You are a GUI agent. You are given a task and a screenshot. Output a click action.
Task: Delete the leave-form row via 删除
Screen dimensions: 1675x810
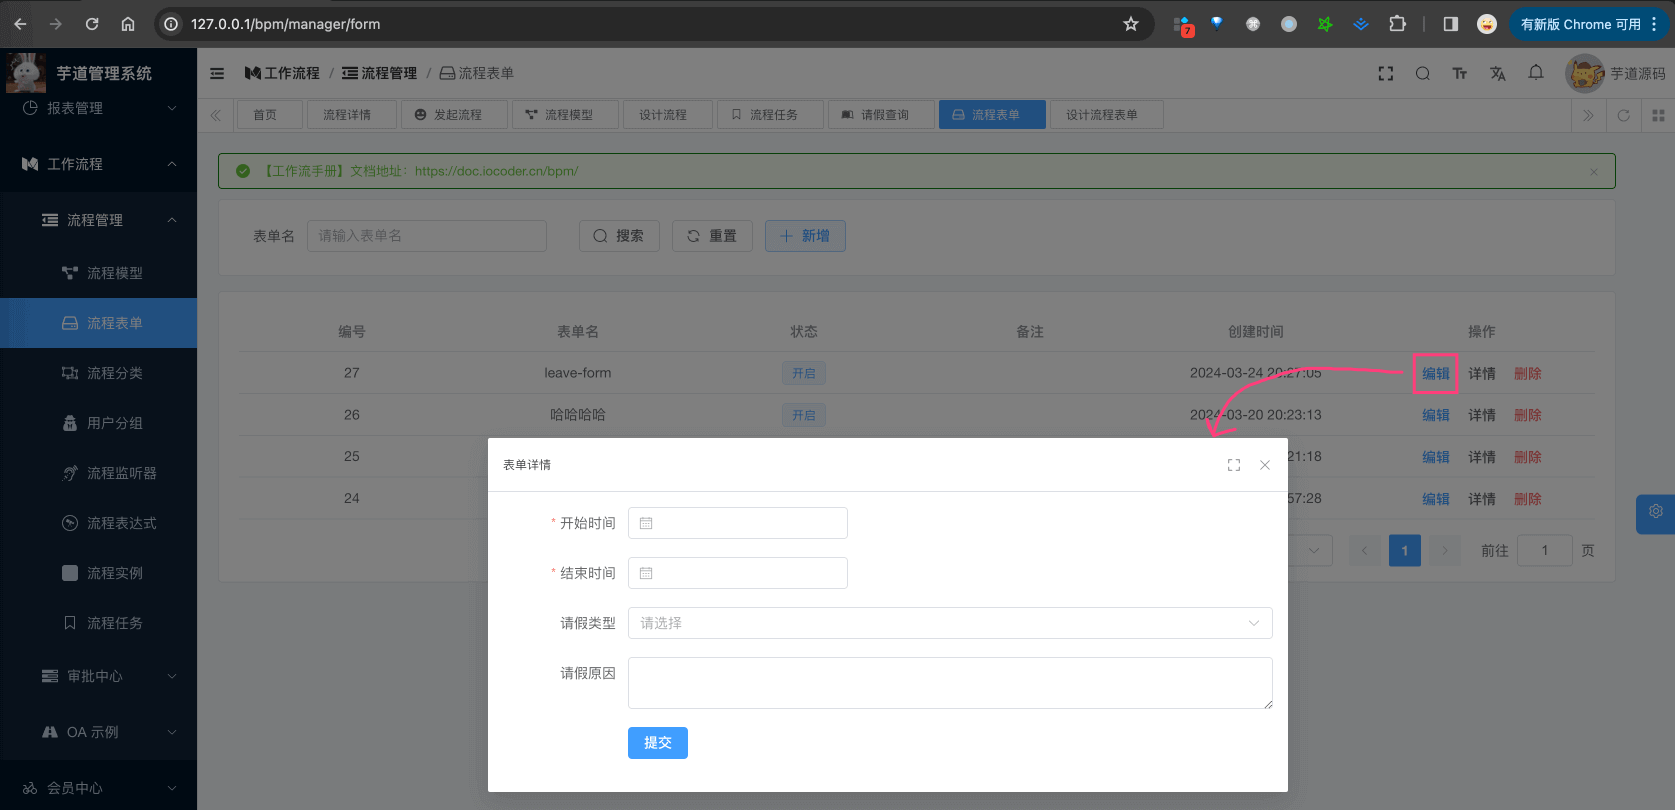pyautogui.click(x=1528, y=374)
